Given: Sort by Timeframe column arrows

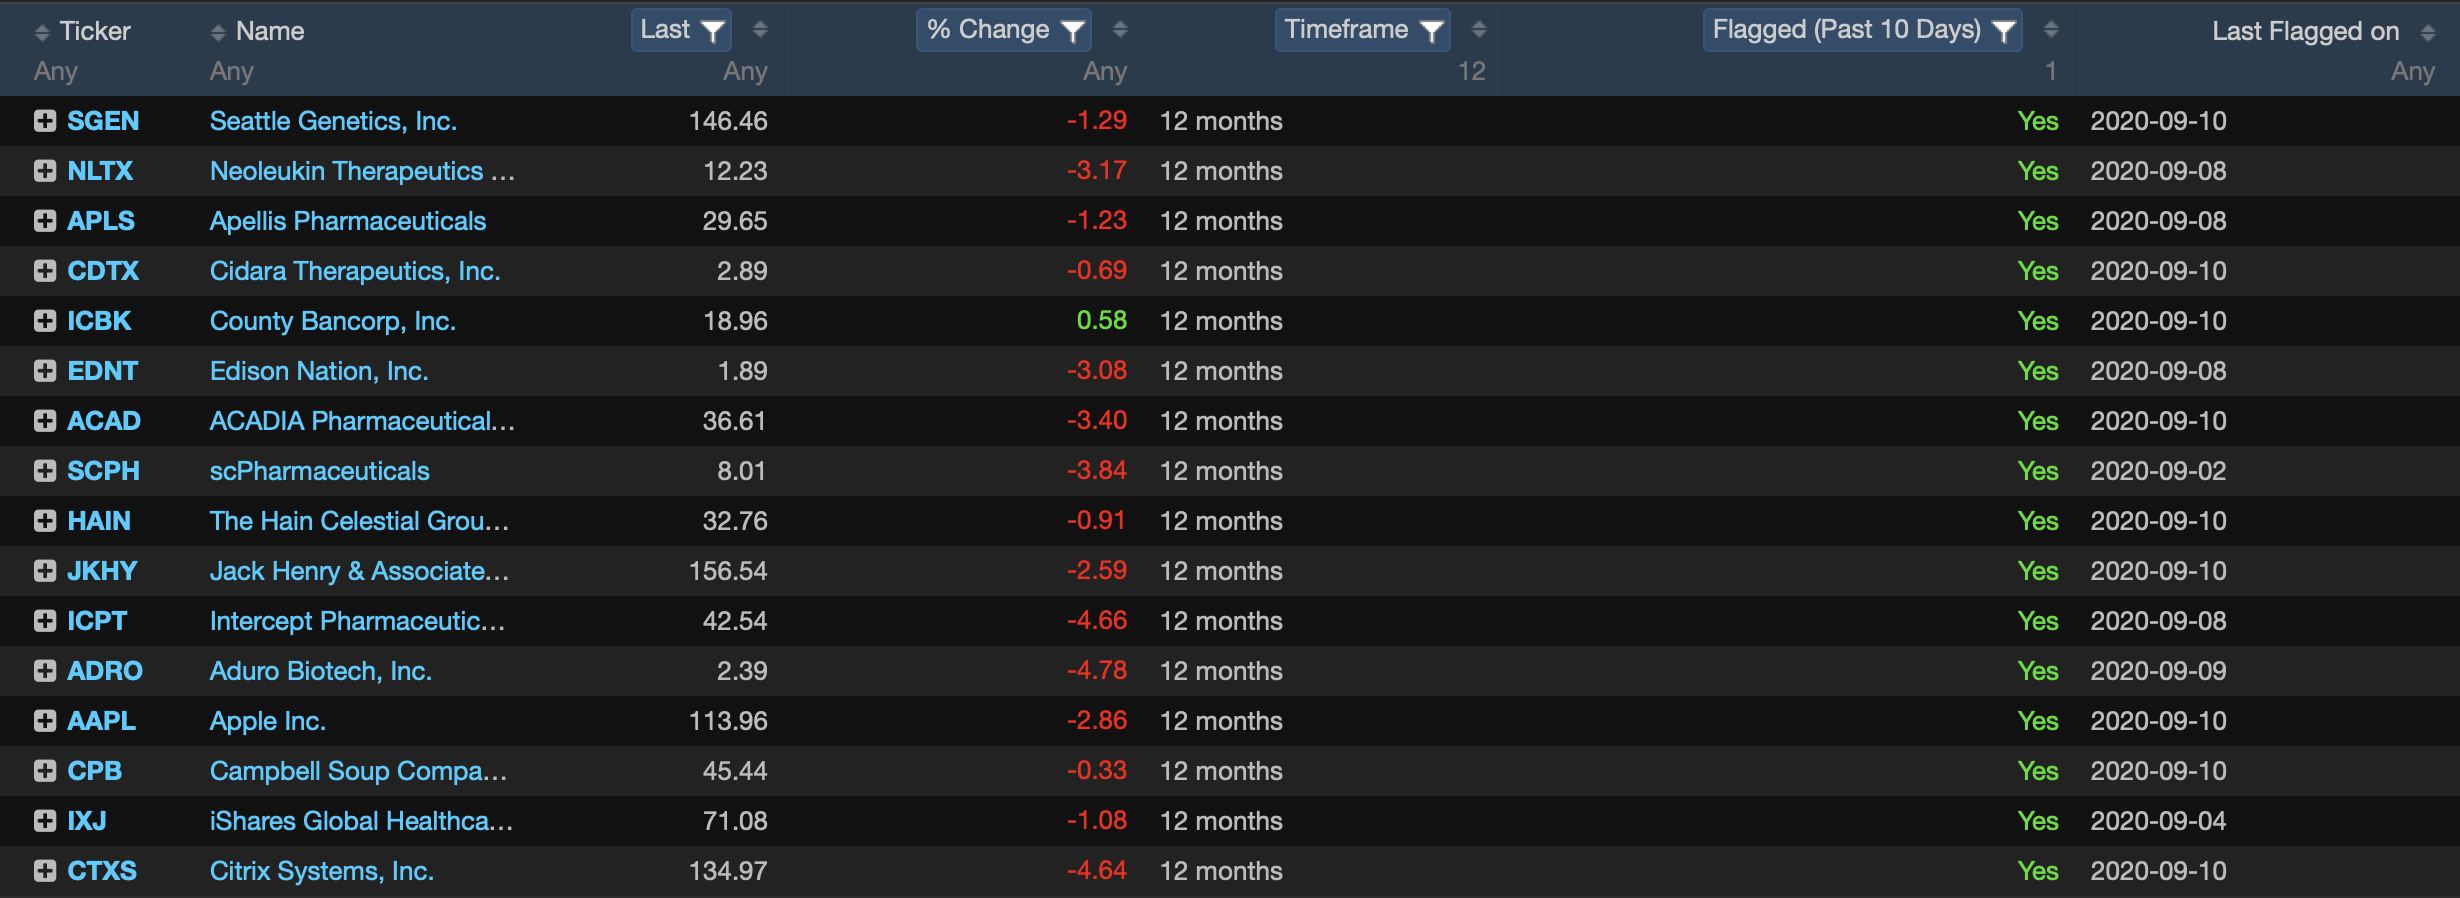Looking at the screenshot, I should point(1479,30).
